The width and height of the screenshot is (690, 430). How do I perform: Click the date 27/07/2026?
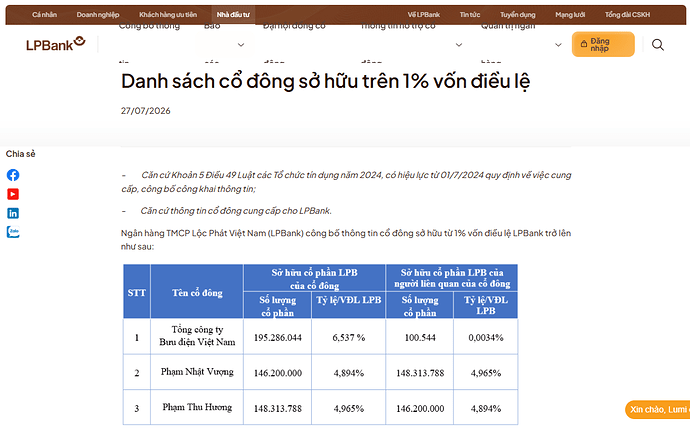146,111
